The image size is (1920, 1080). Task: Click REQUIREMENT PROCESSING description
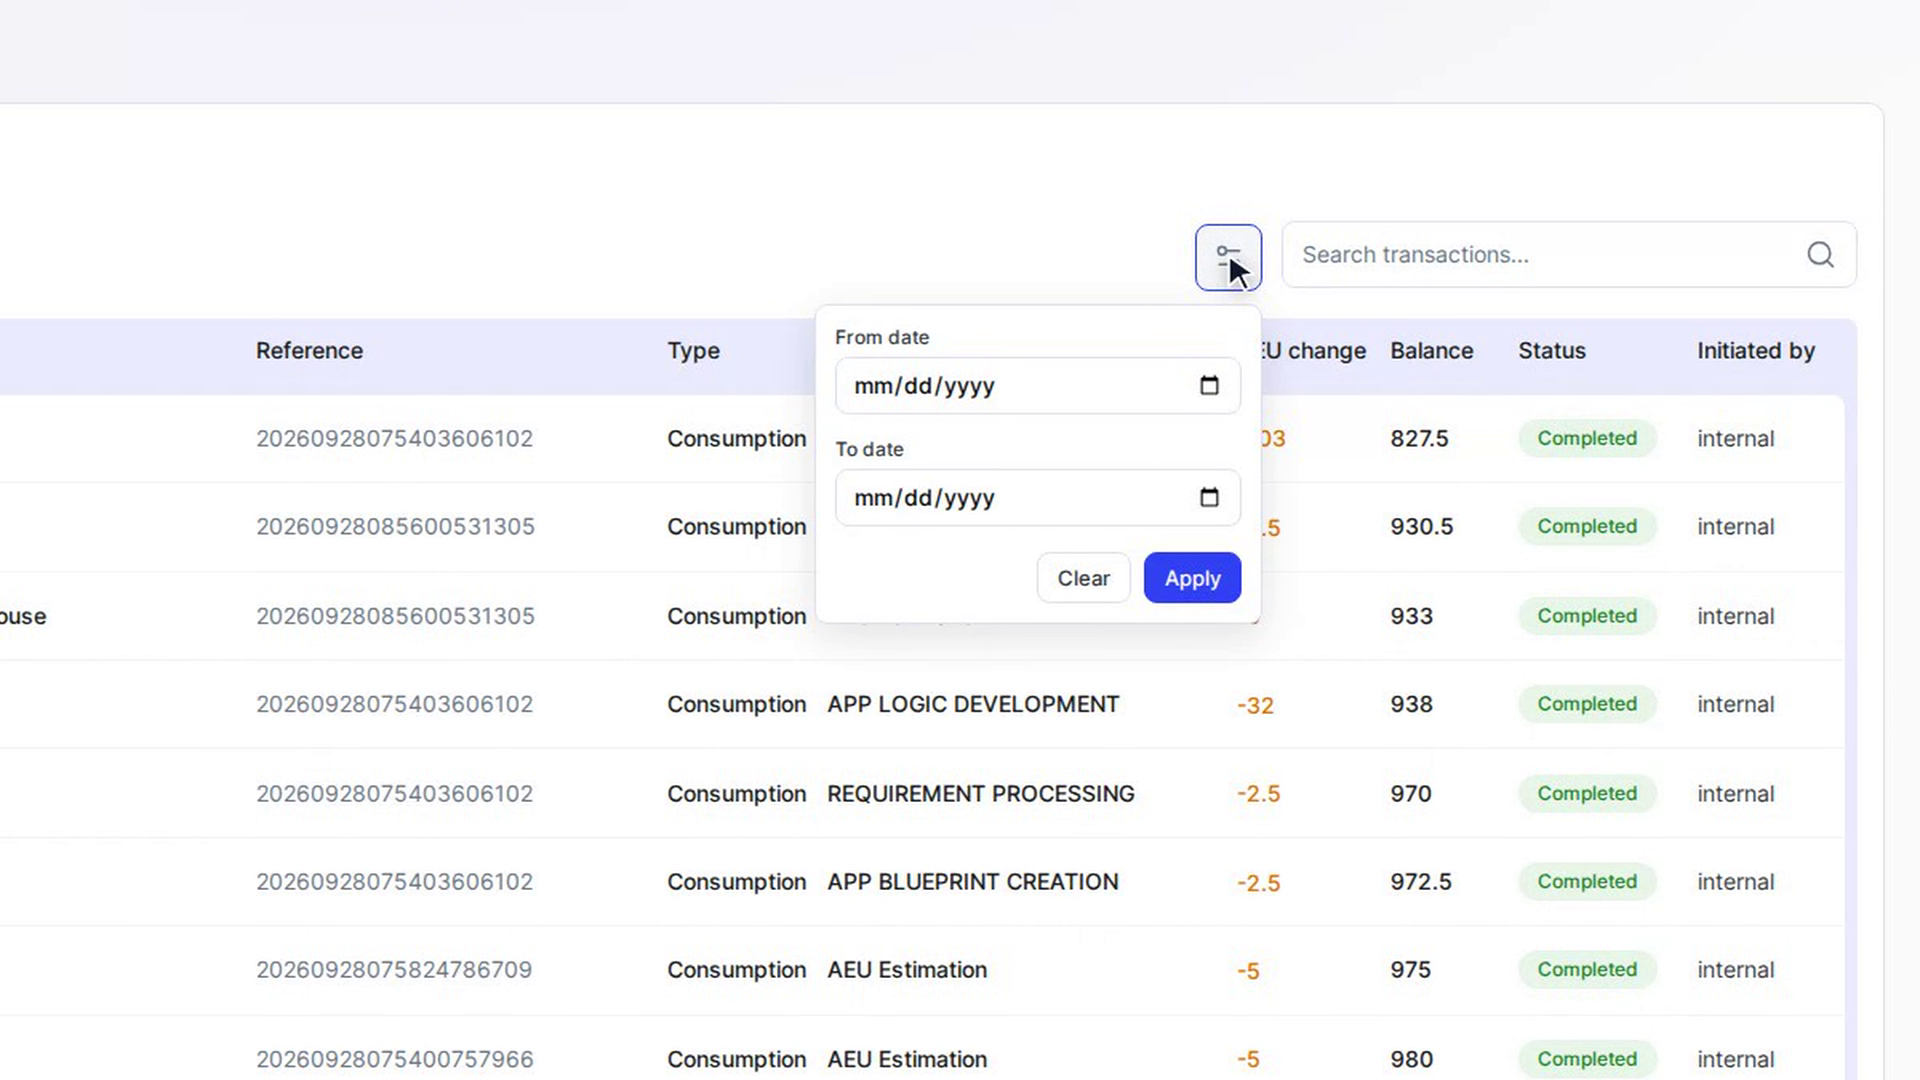[x=980, y=794]
